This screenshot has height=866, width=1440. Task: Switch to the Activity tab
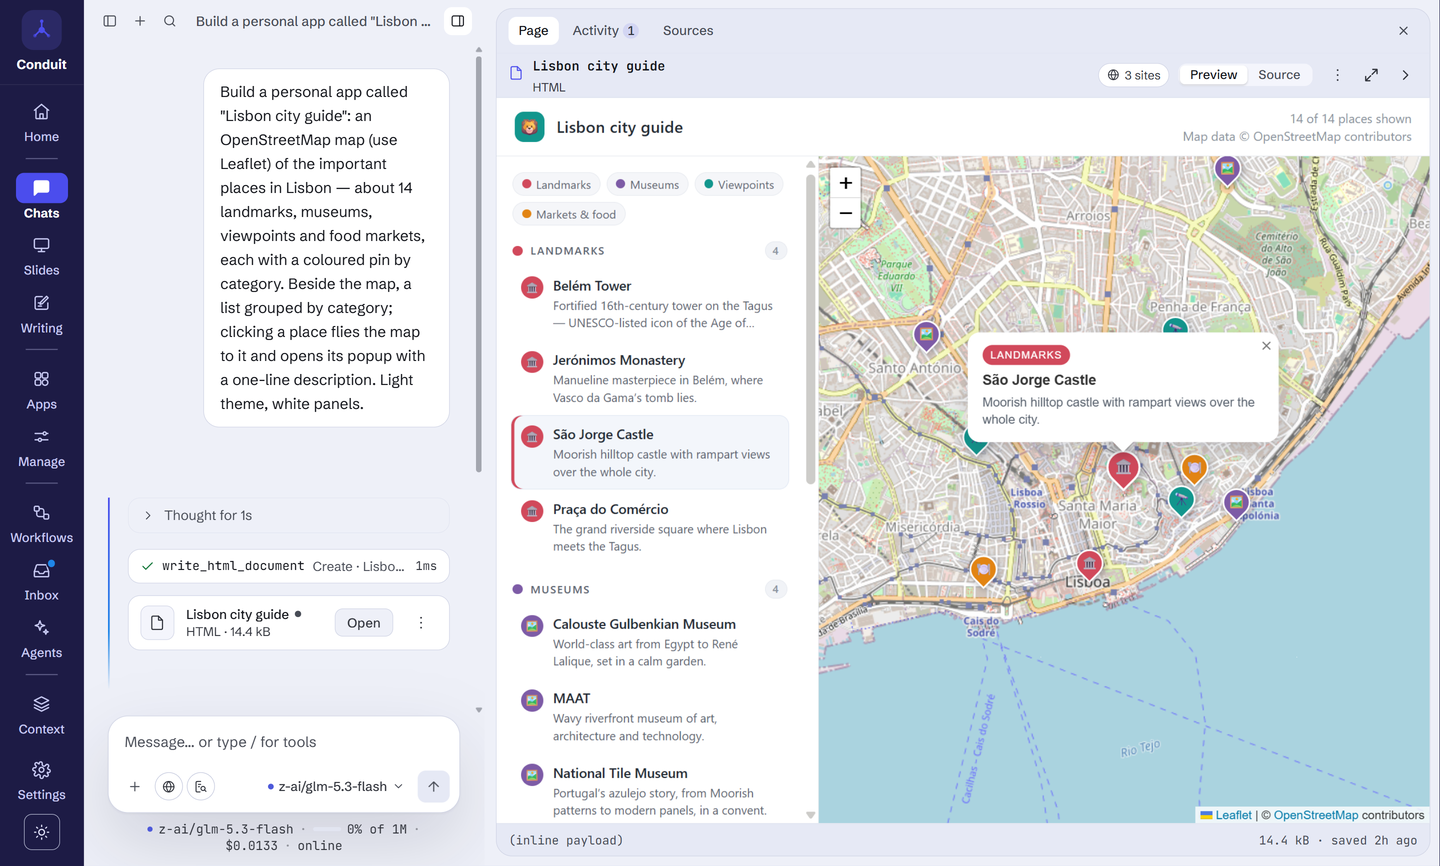click(x=604, y=31)
